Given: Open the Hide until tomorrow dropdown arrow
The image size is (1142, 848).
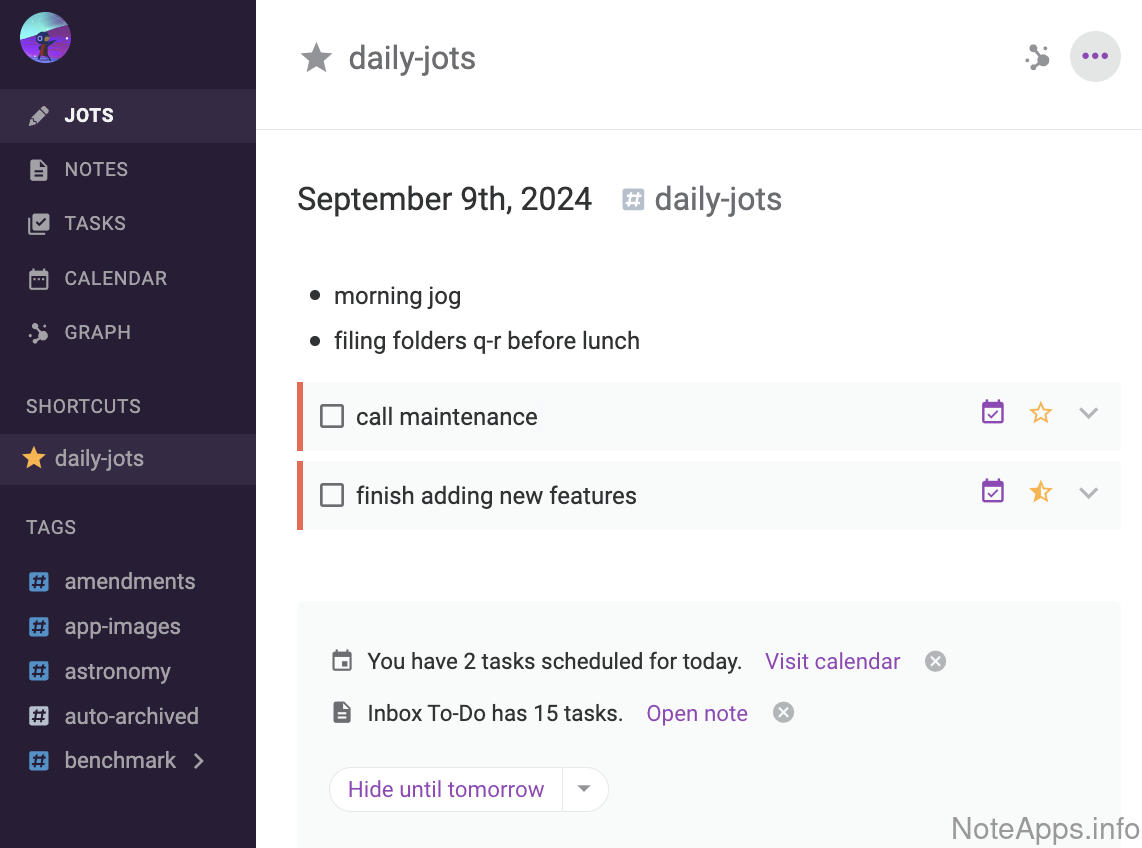Looking at the screenshot, I should click(585, 789).
